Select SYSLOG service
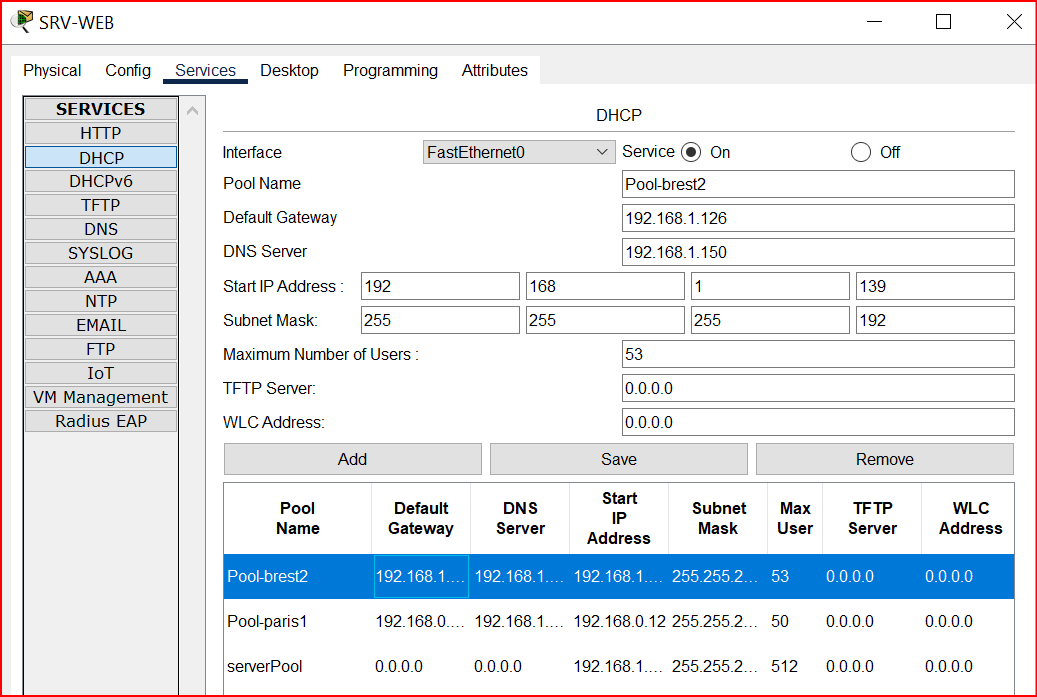1037x697 pixels. click(101, 253)
